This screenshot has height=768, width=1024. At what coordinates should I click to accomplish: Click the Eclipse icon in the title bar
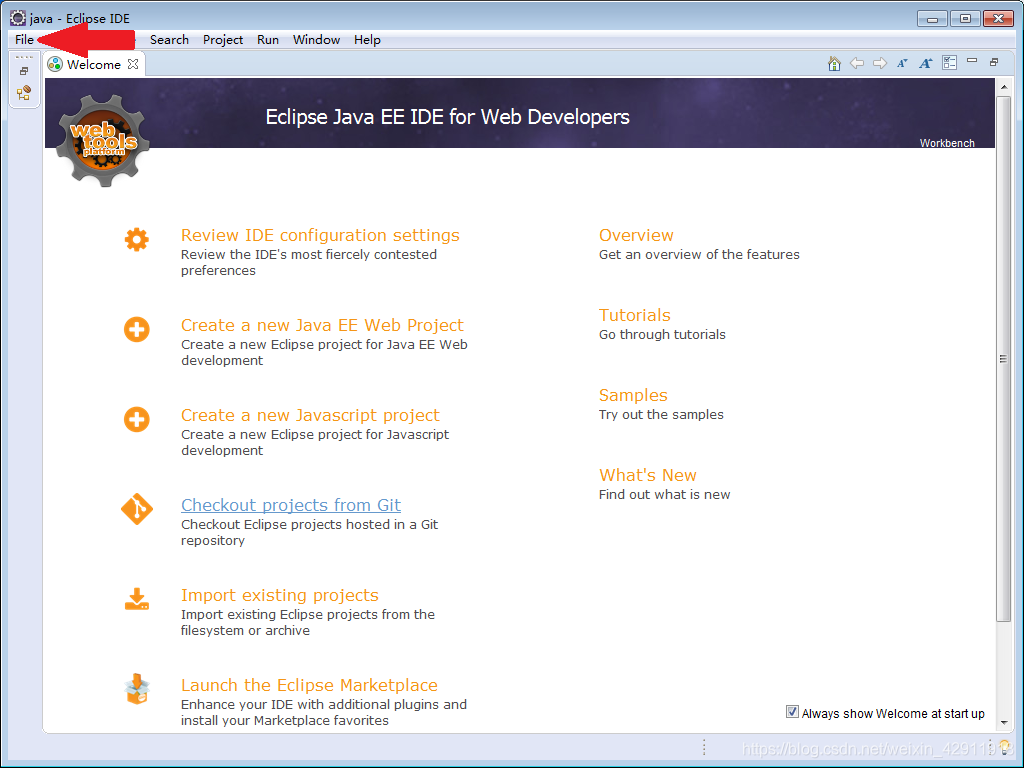click(18, 18)
